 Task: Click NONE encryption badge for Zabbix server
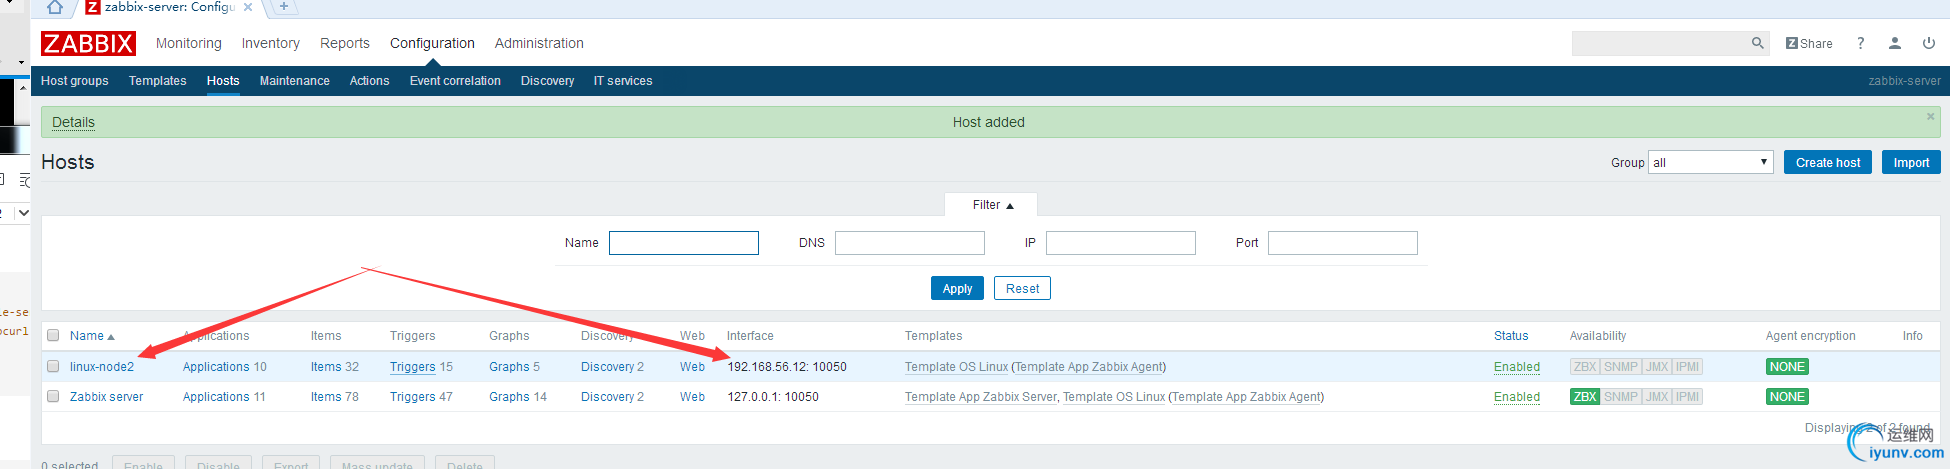click(x=1787, y=397)
